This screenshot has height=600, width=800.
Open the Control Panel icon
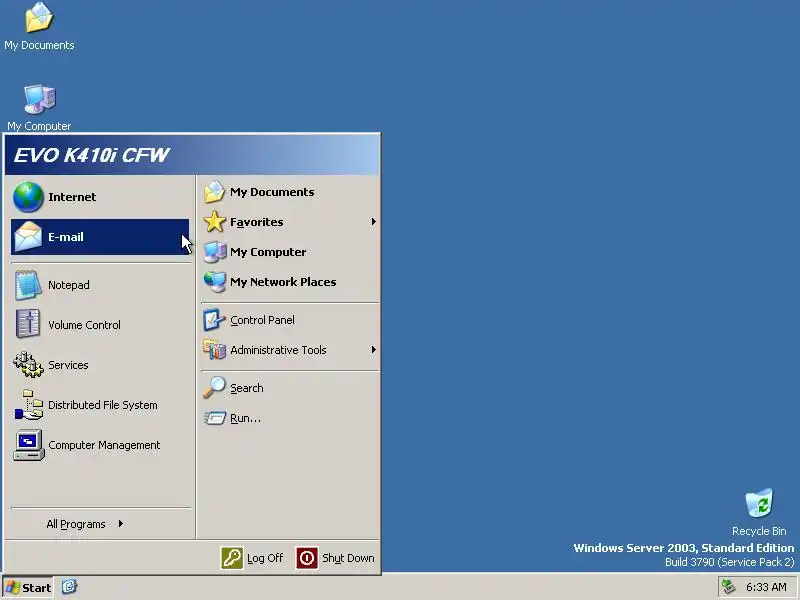[x=214, y=320]
